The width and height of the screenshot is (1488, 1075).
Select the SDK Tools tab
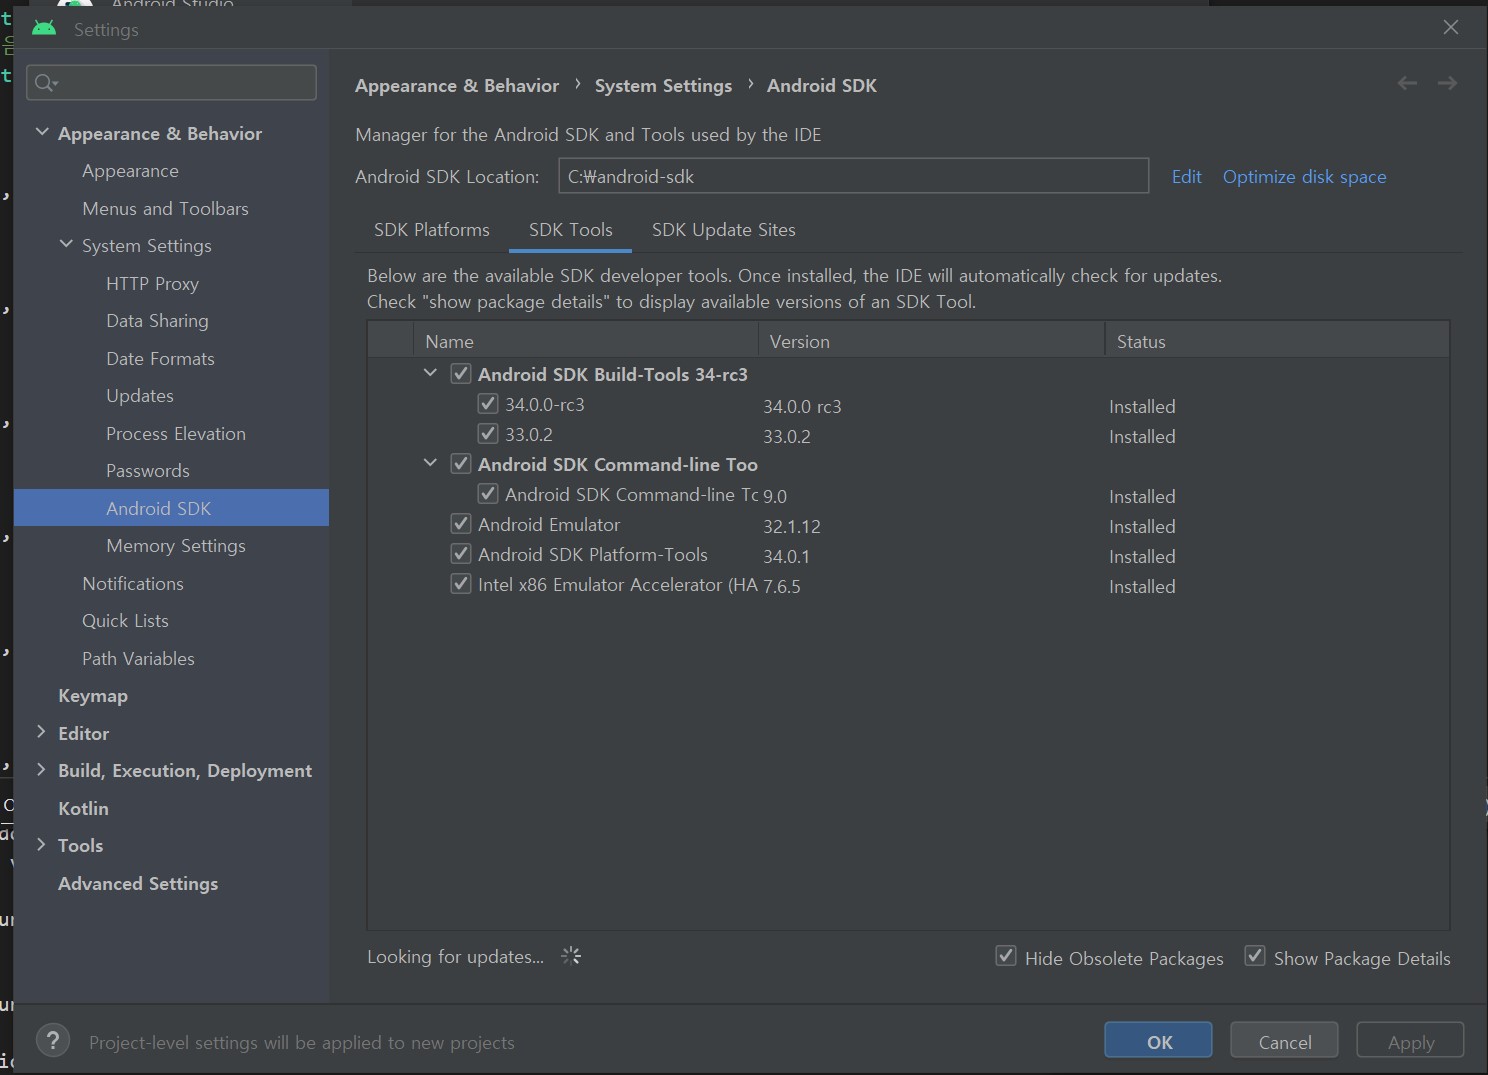click(x=571, y=230)
